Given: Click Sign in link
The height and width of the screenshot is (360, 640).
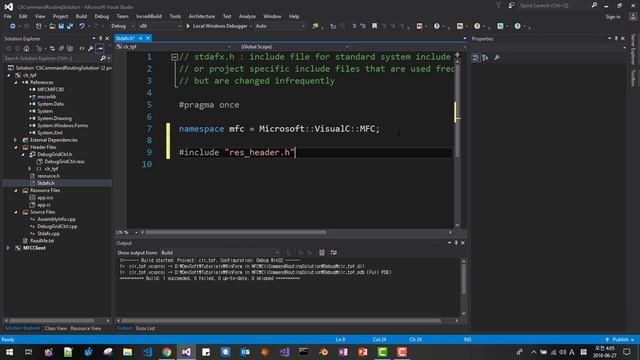Looking at the screenshot, I should point(613,17).
